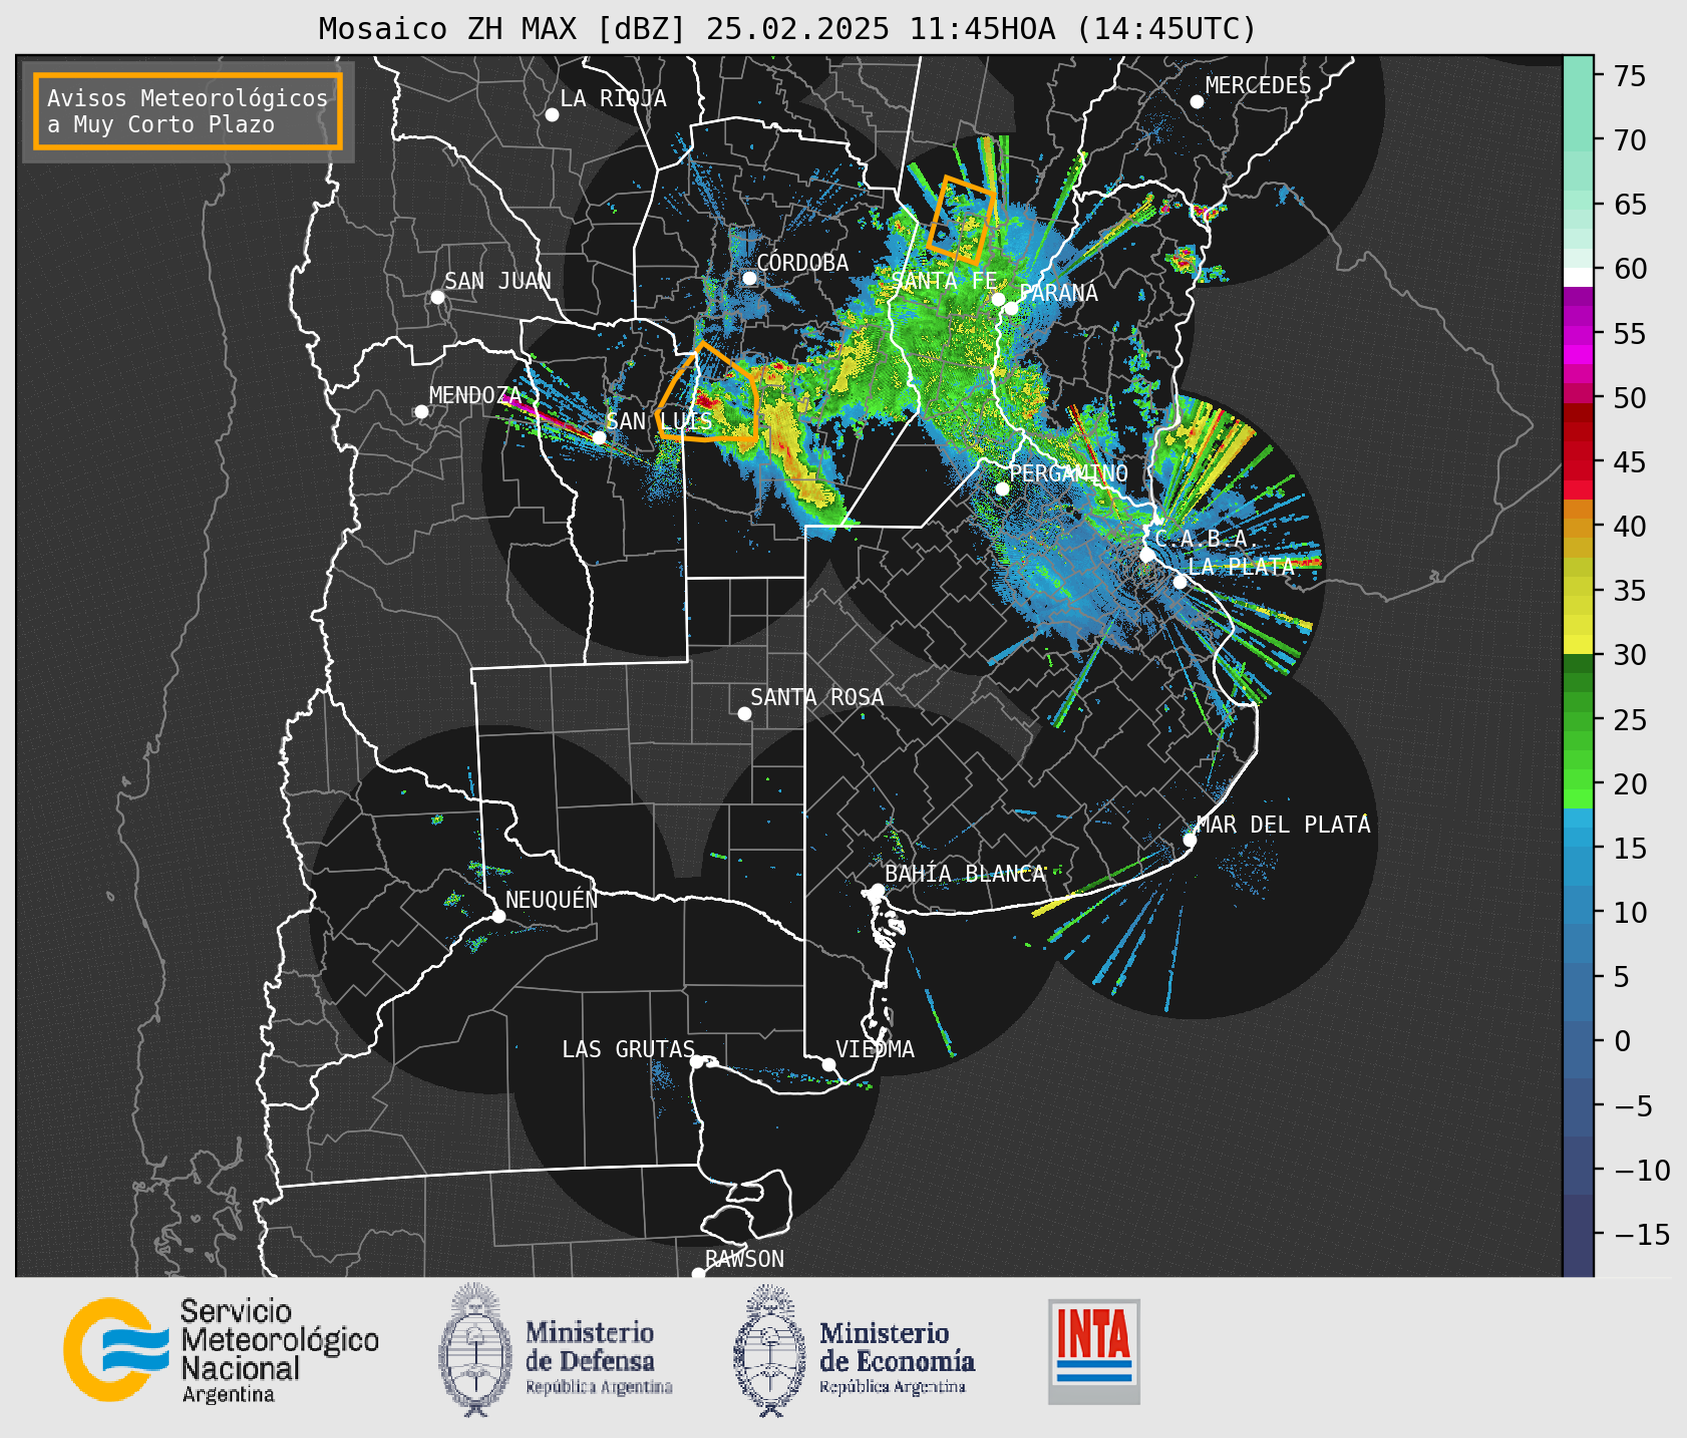
Task: Click the 60 dBZ white color on scale
Action: click(x=1578, y=276)
